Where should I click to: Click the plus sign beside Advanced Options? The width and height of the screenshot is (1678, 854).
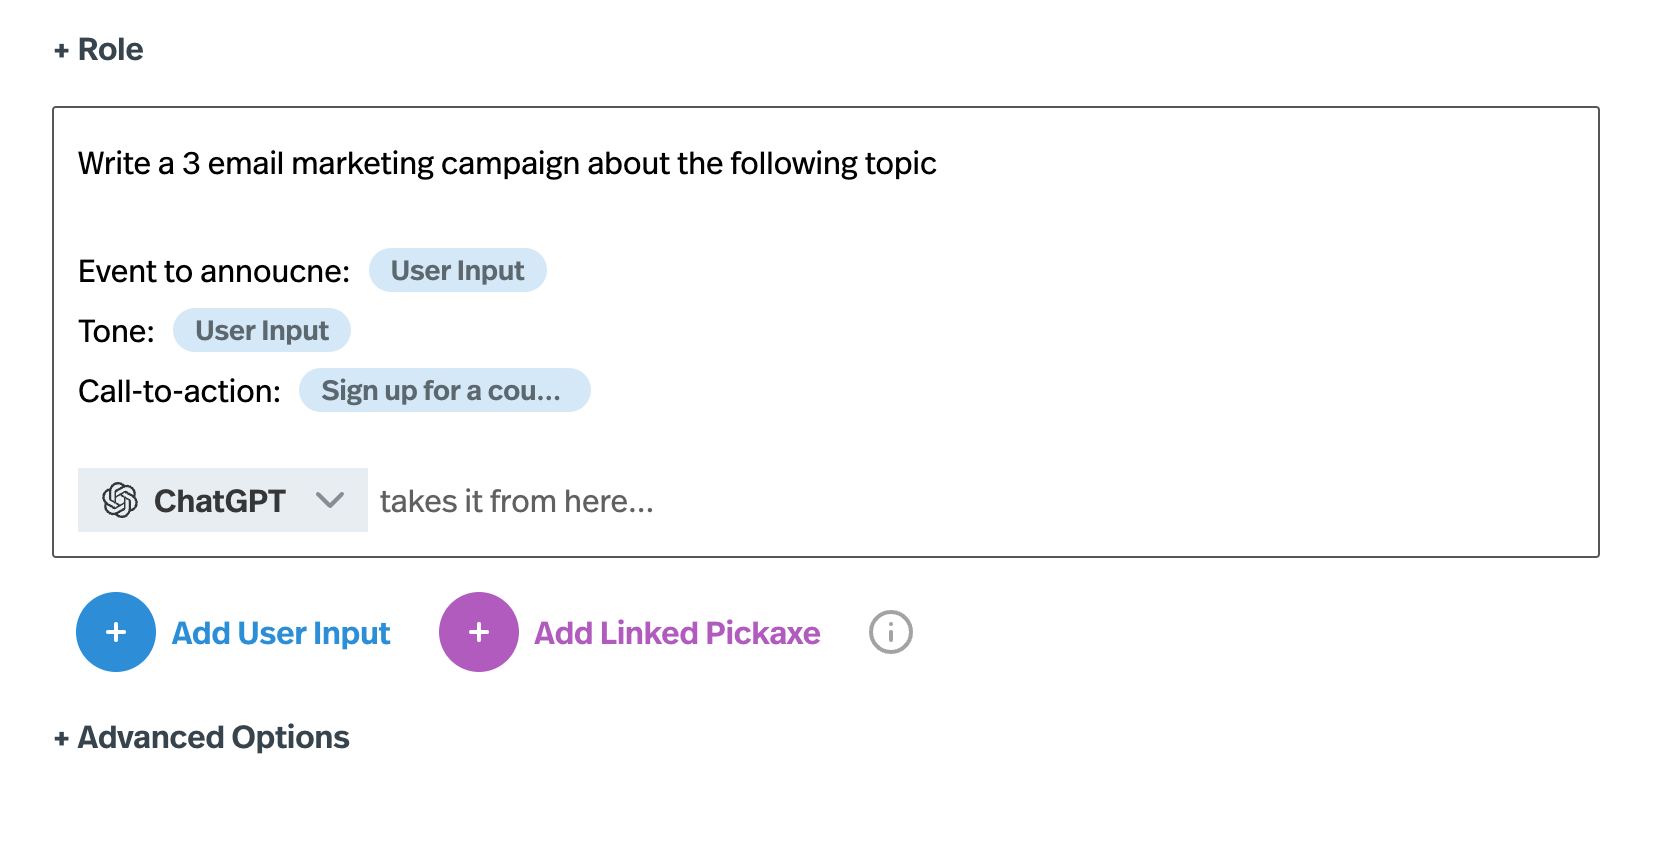61,738
